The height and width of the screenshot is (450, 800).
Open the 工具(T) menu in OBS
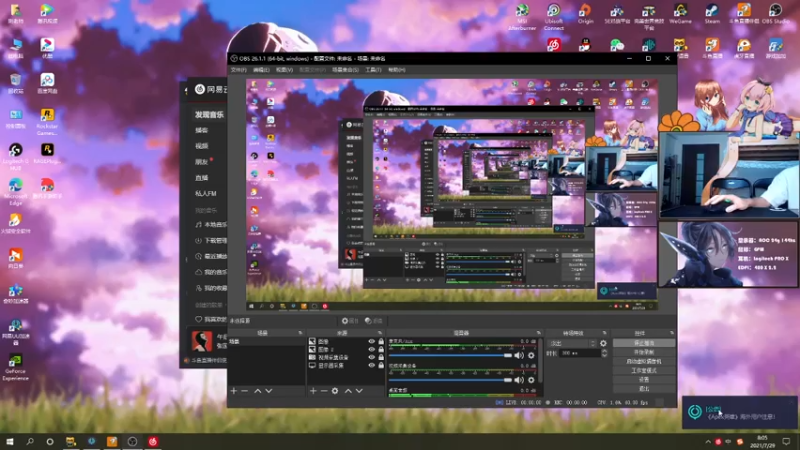(x=373, y=70)
